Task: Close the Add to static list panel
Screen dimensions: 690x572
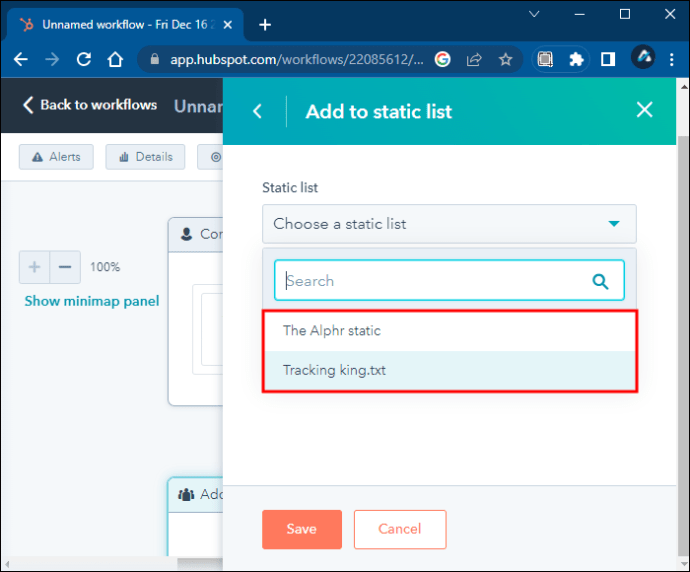Action: (x=644, y=110)
